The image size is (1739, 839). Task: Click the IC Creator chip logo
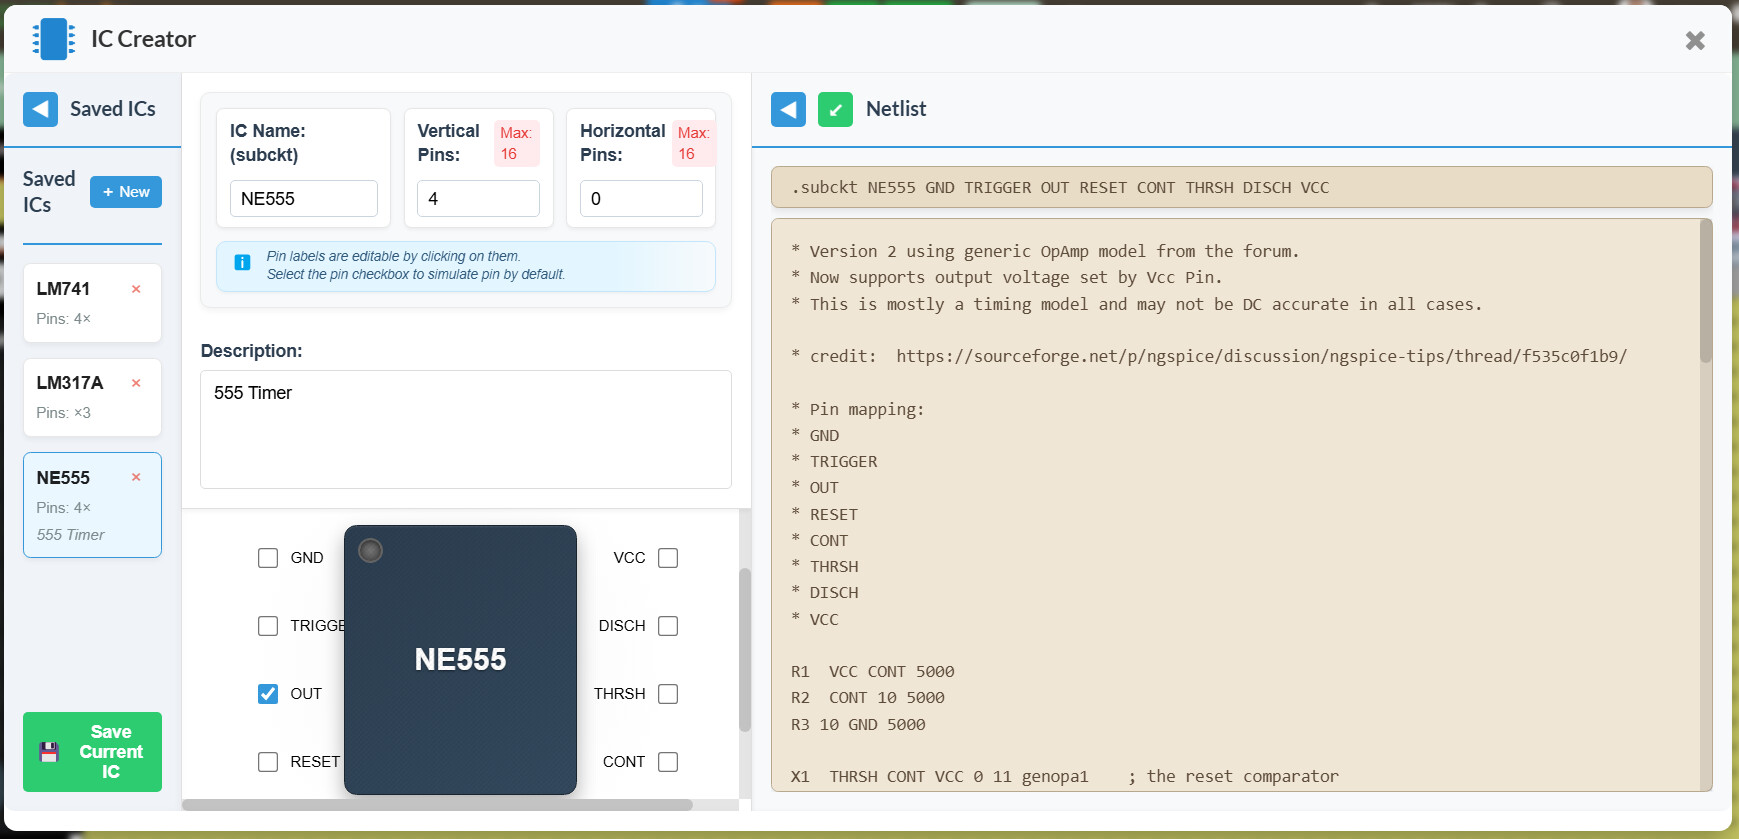[x=53, y=39]
